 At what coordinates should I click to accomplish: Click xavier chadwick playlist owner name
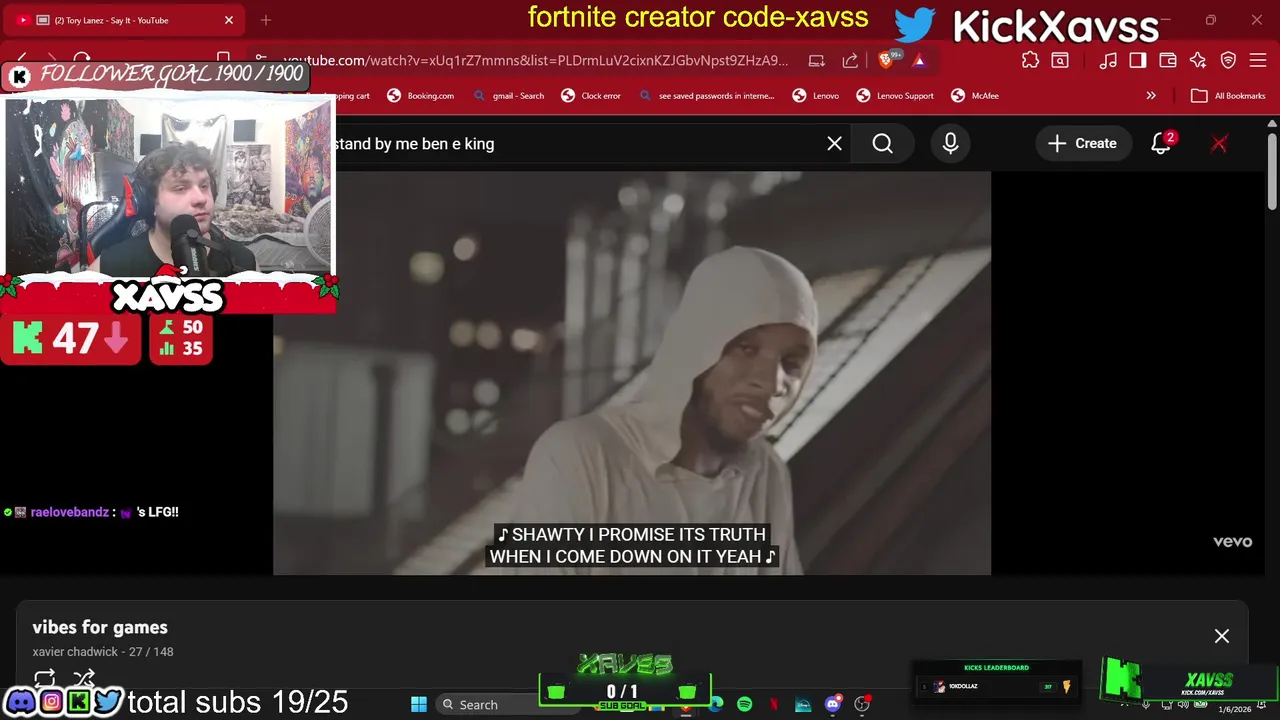point(75,652)
